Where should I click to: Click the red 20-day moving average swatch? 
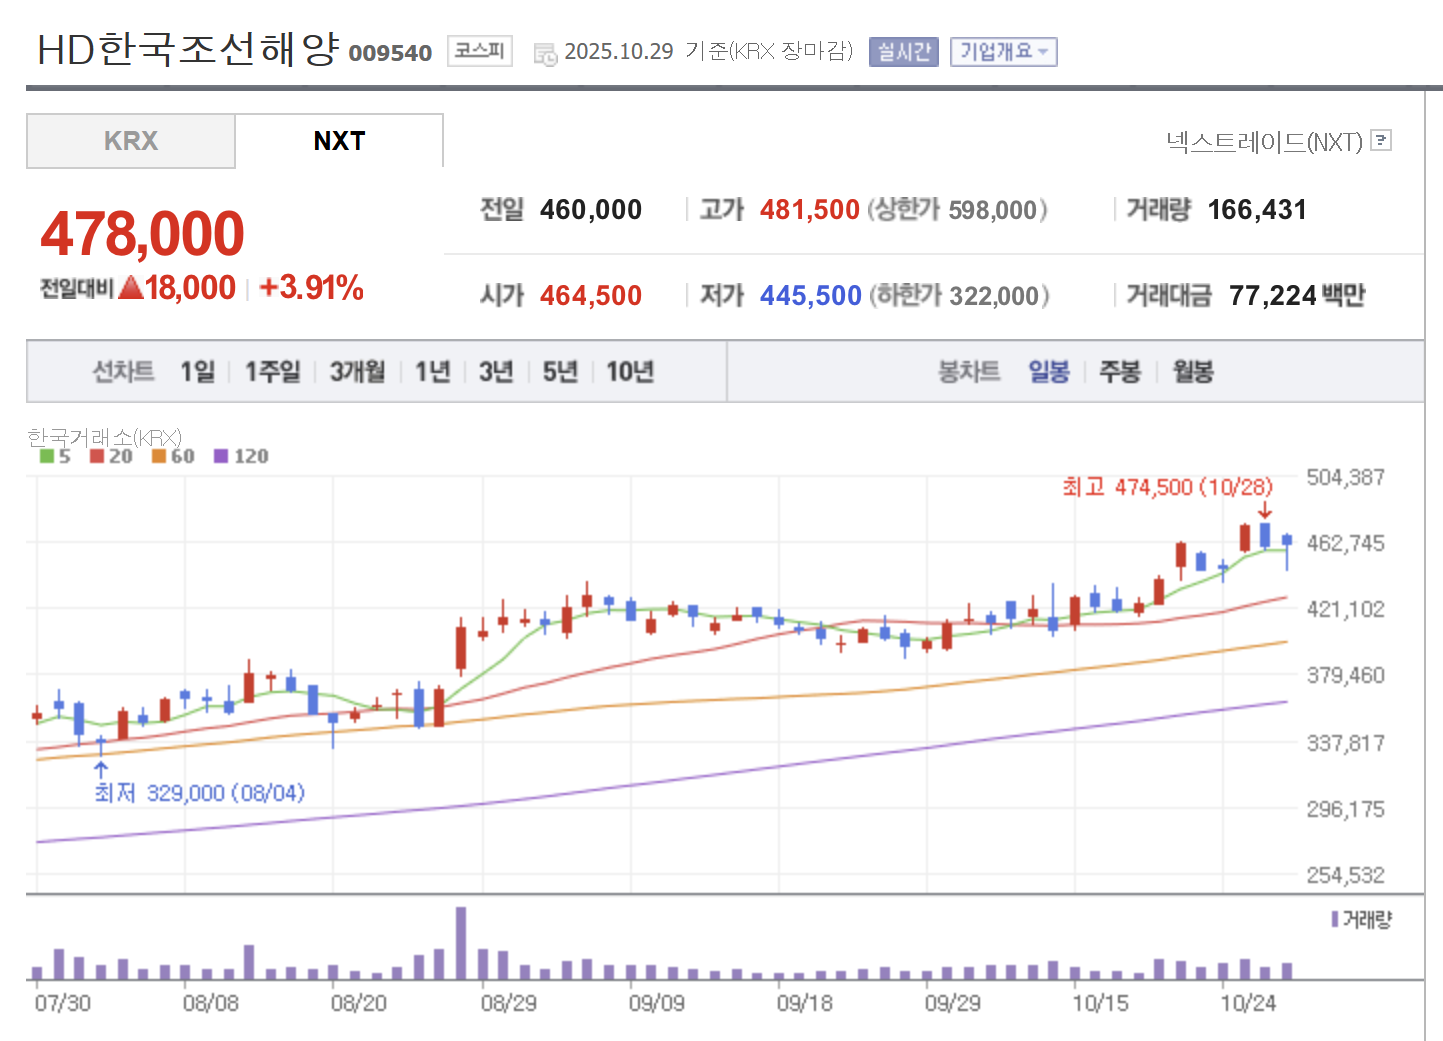[97, 456]
